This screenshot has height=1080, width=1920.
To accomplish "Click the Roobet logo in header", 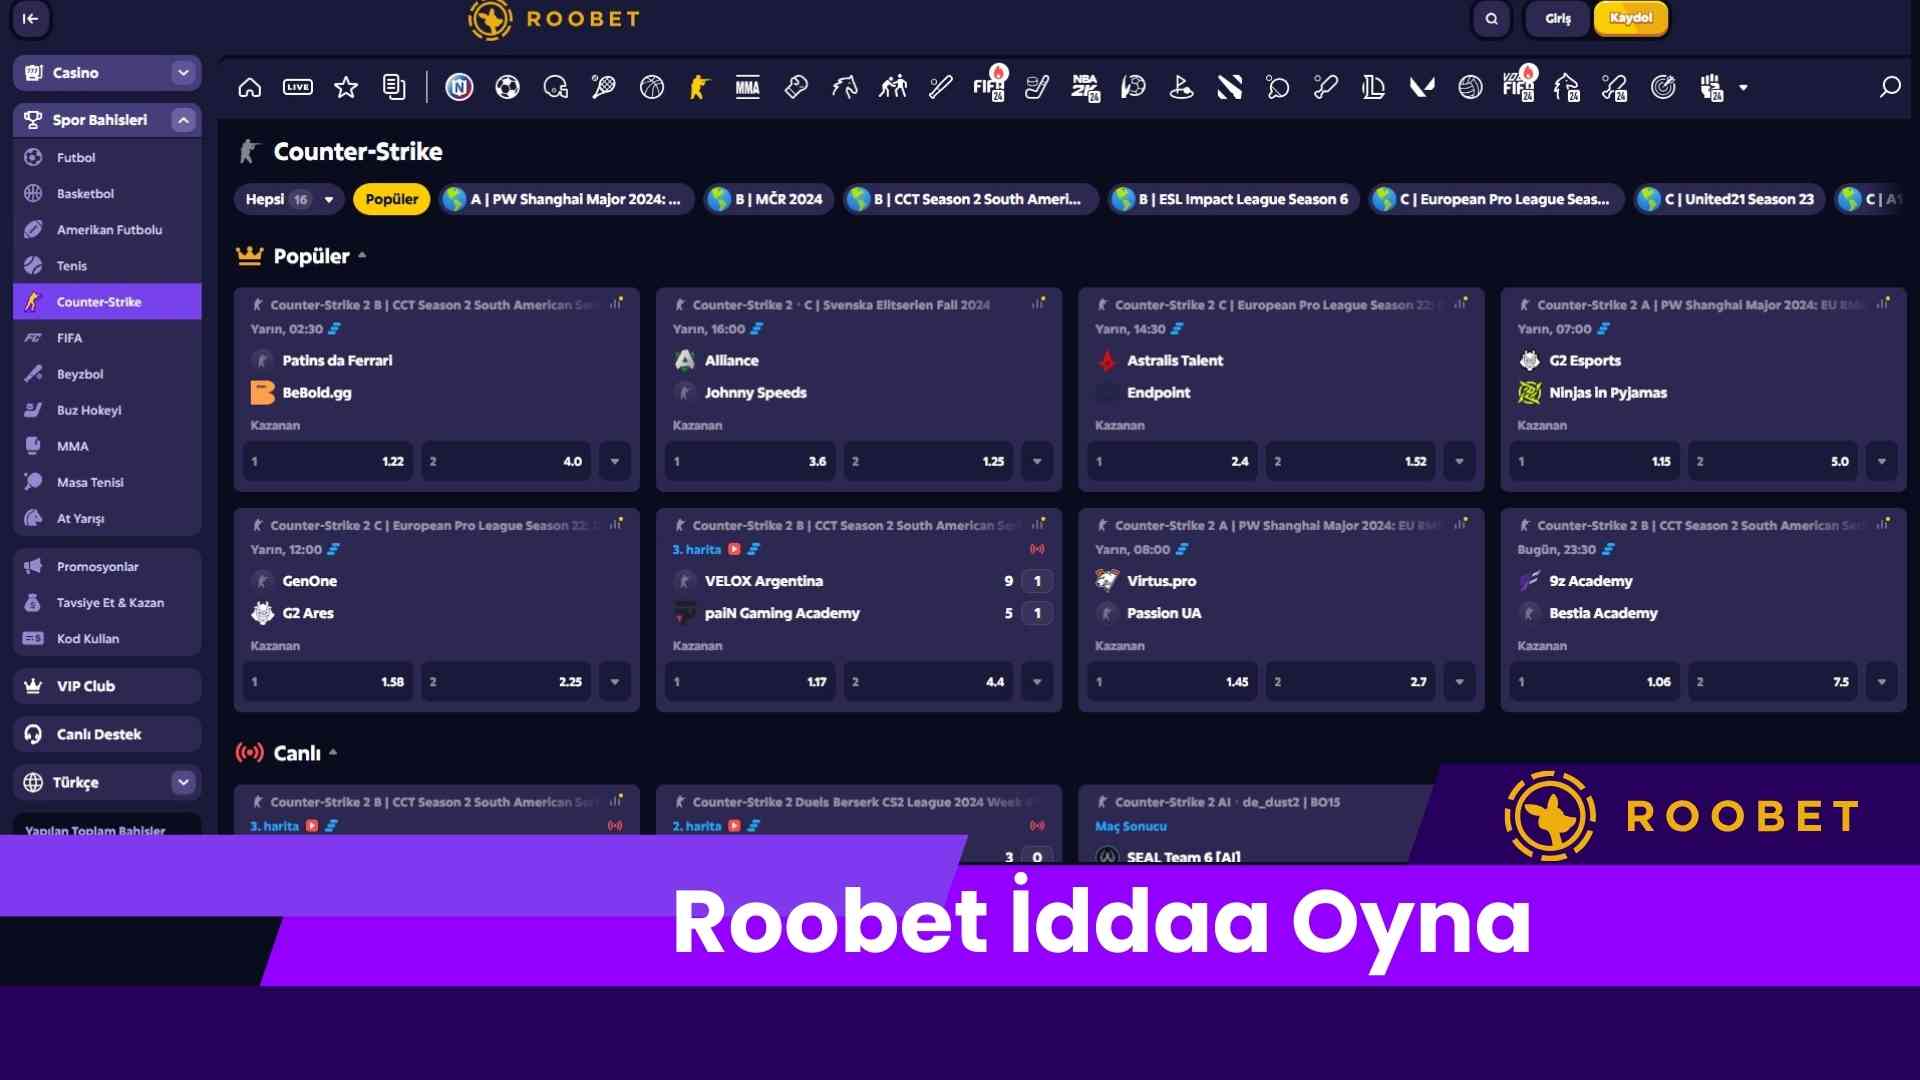I will click(553, 18).
